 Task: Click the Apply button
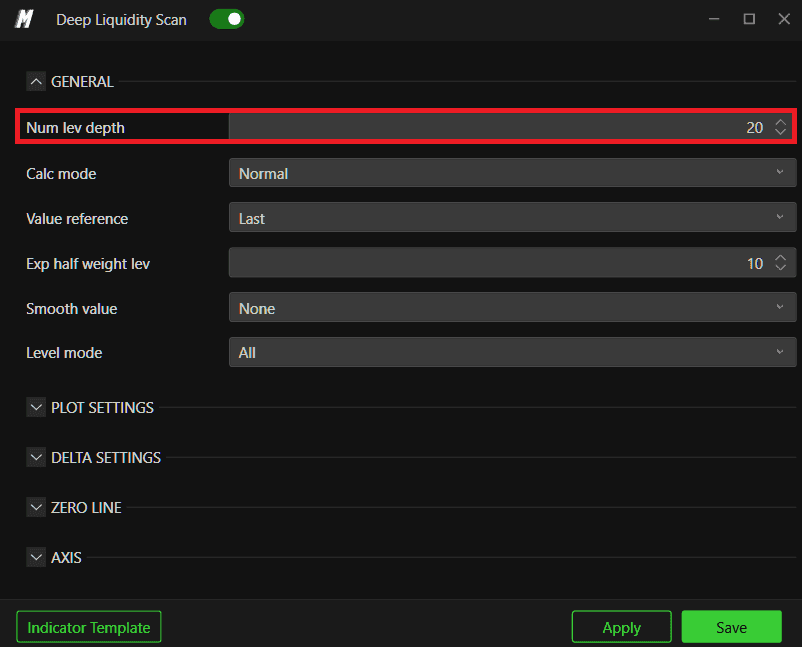point(621,627)
